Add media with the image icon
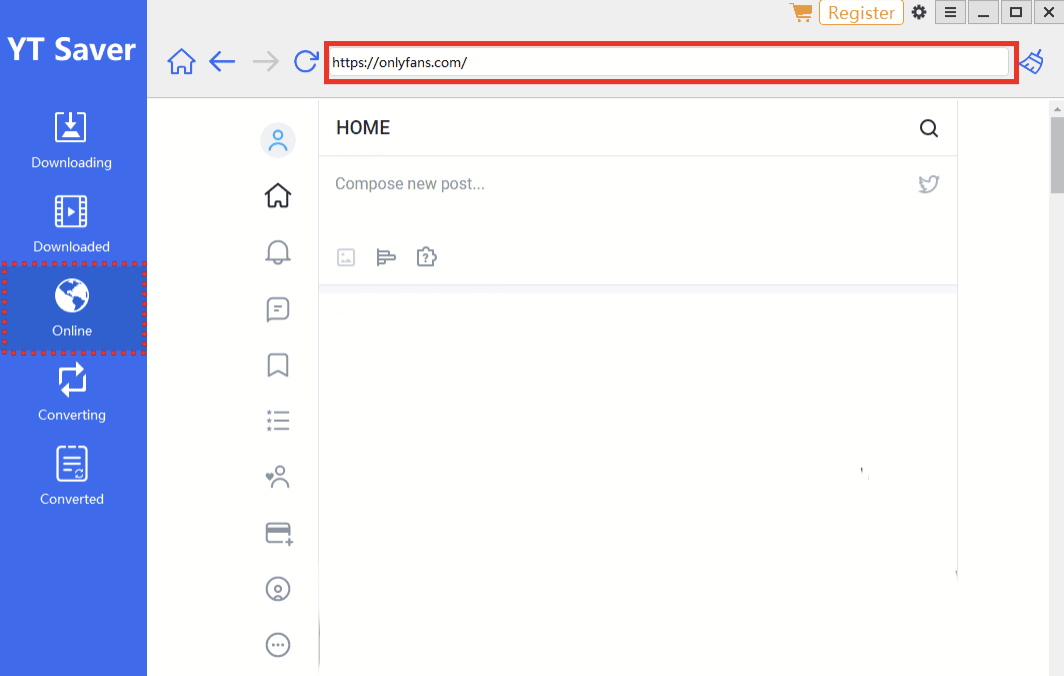The height and width of the screenshot is (676, 1064). pos(346,257)
